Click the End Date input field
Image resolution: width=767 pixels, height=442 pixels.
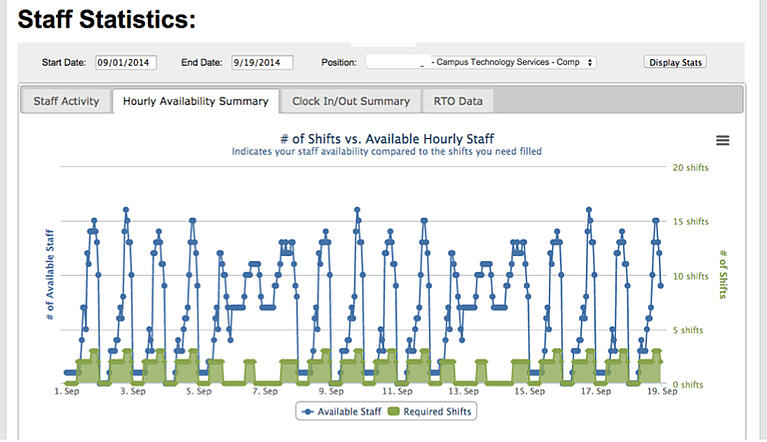coord(262,62)
